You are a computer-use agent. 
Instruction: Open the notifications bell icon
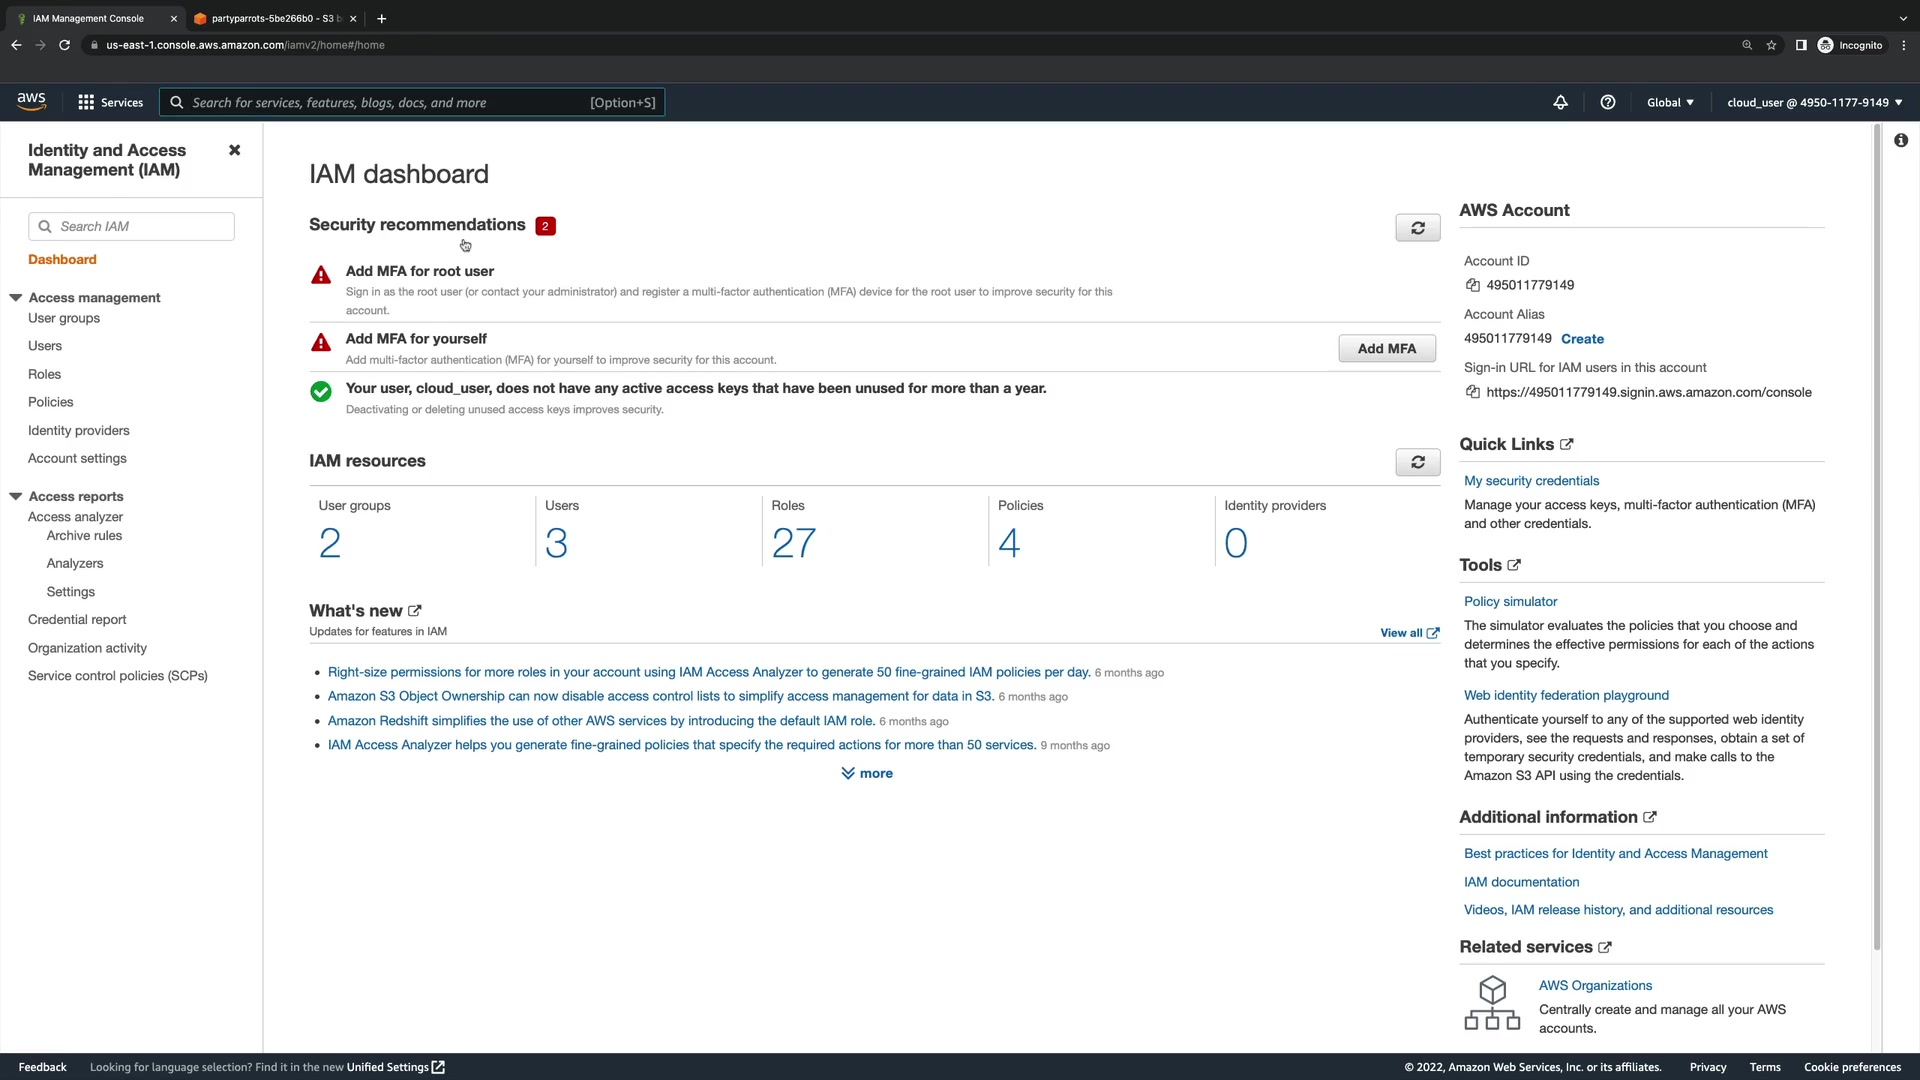[1560, 102]
